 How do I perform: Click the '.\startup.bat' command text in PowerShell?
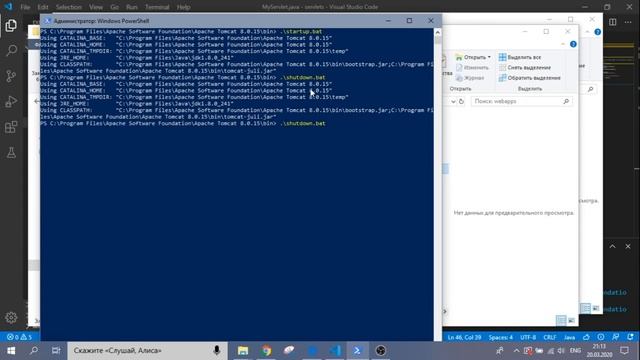301,31
